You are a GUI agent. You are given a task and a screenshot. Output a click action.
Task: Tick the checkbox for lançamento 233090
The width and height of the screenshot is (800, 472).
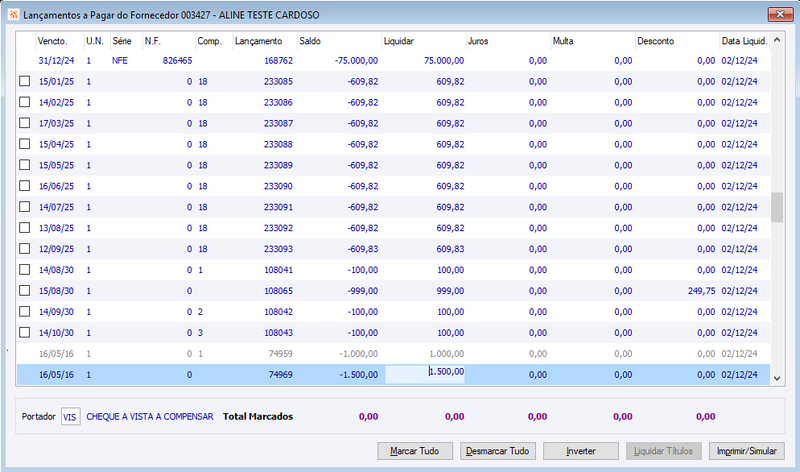tap(24, 186)
